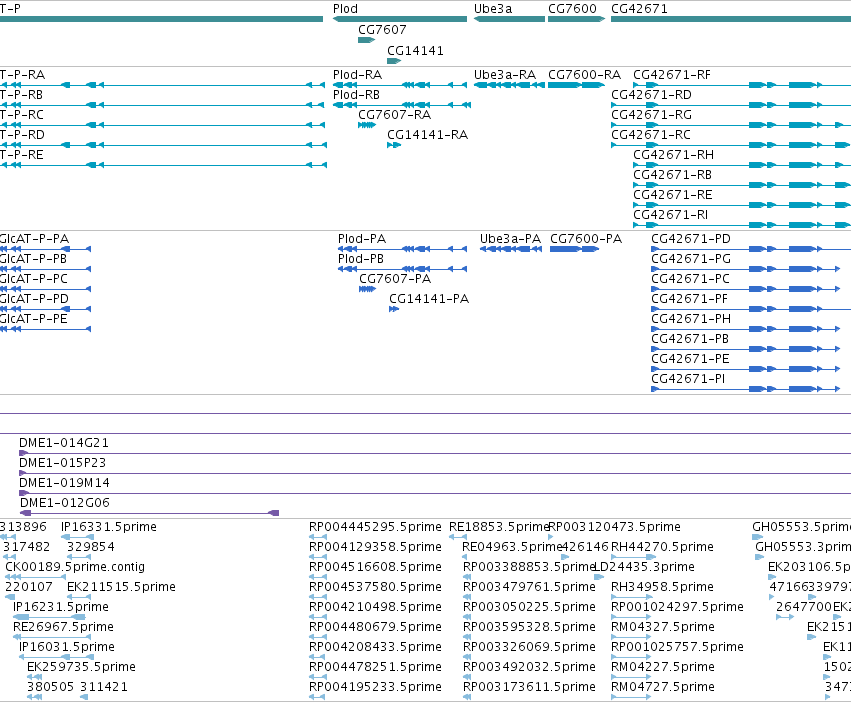Select the Ube3a gene label

(x=493, y=9)
